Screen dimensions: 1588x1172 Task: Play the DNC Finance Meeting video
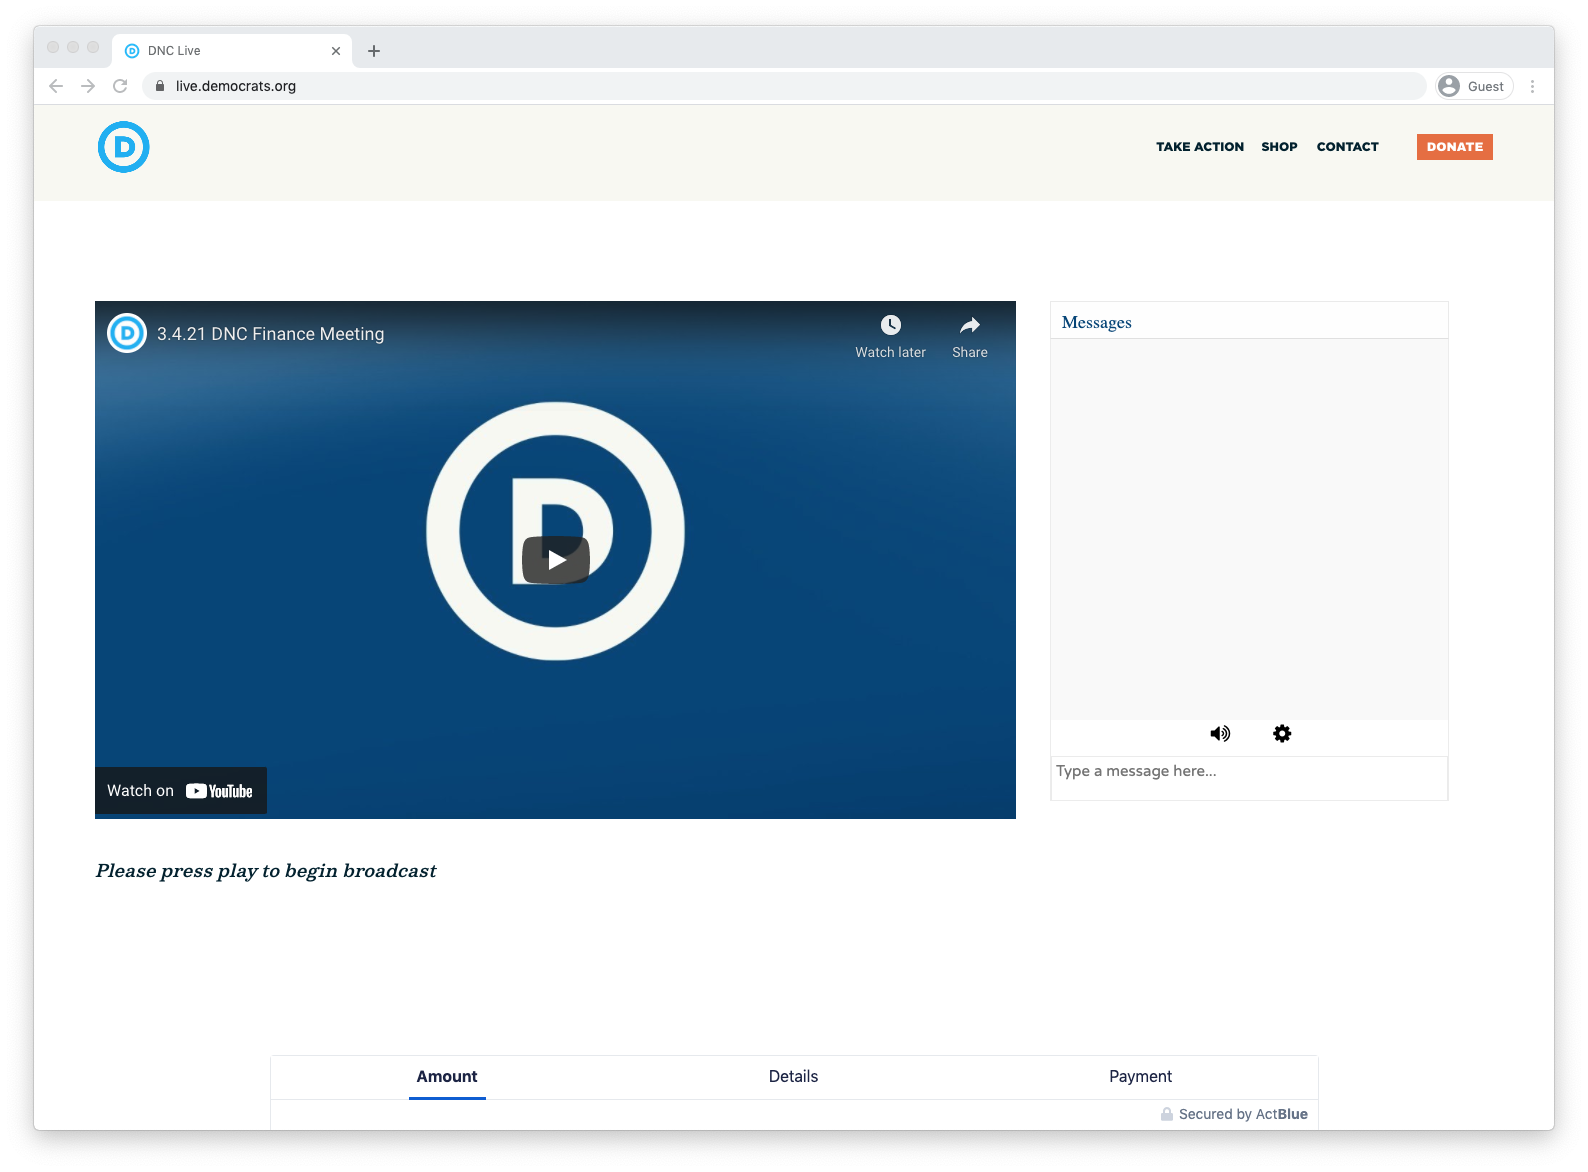556,560
